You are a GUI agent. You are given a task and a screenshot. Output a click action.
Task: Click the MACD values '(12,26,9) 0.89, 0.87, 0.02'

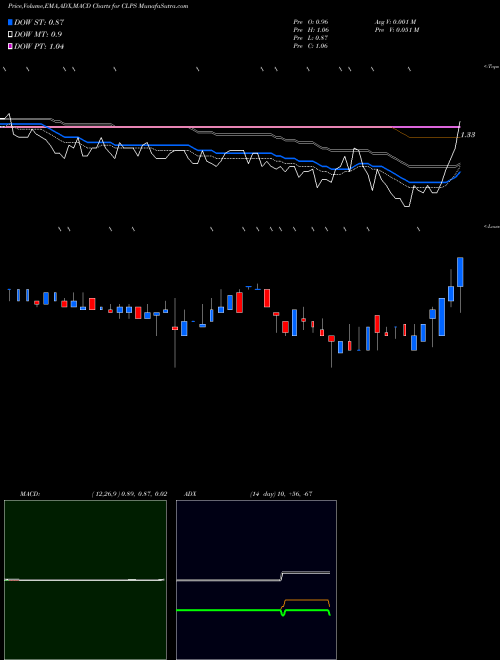(x=129, y=494)
